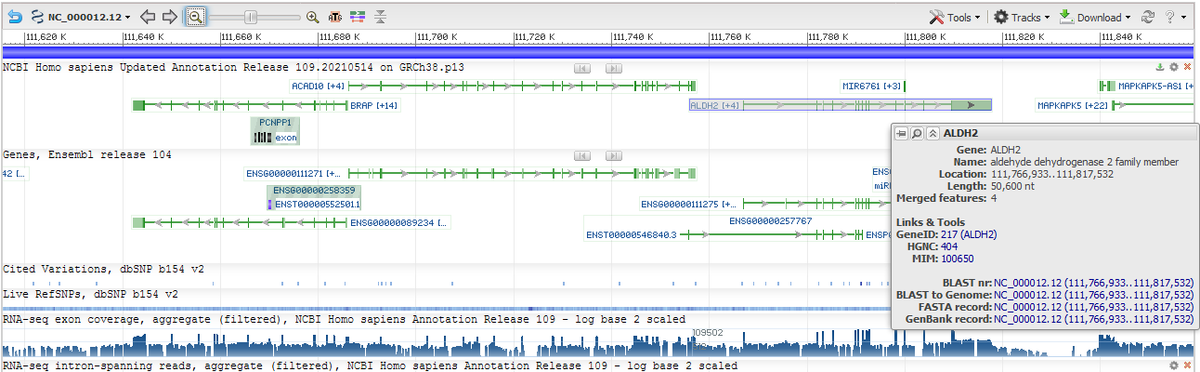Zoom to sequence with ATG icon
This screenshot has width=1200, height=372.
click(335, 17)
